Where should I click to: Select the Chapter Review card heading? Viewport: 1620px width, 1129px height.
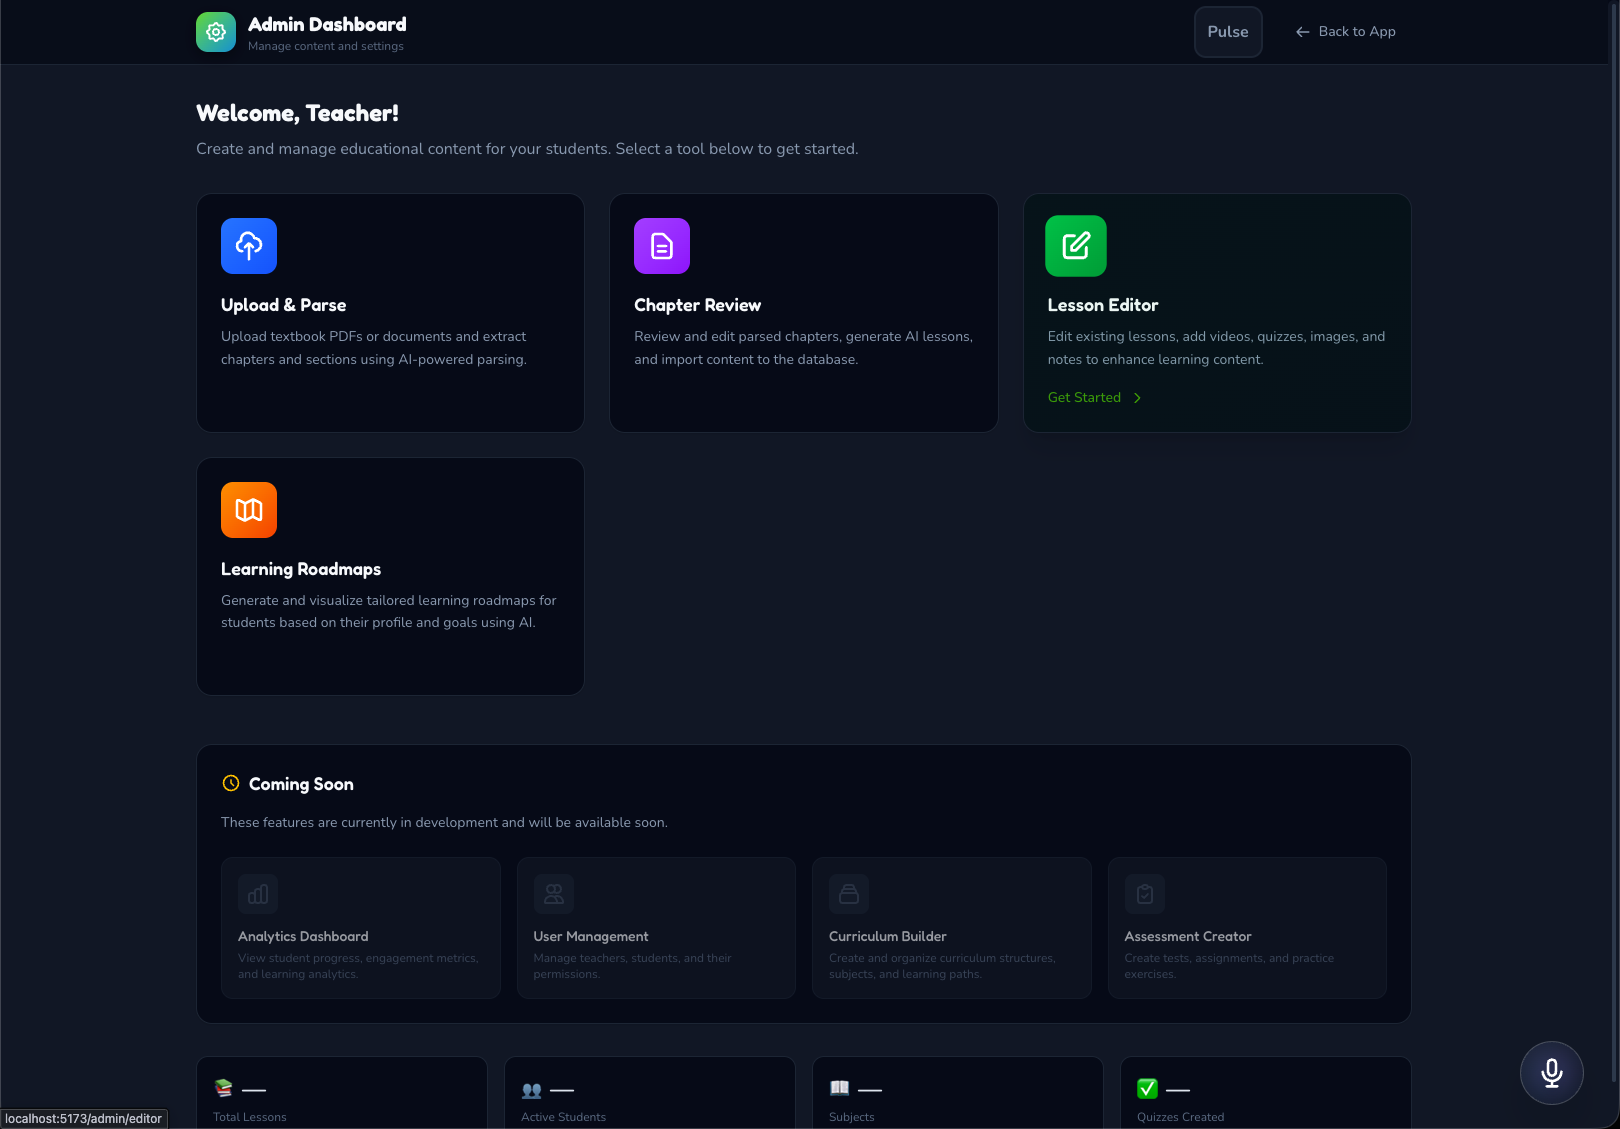click(x=697, y=305)
